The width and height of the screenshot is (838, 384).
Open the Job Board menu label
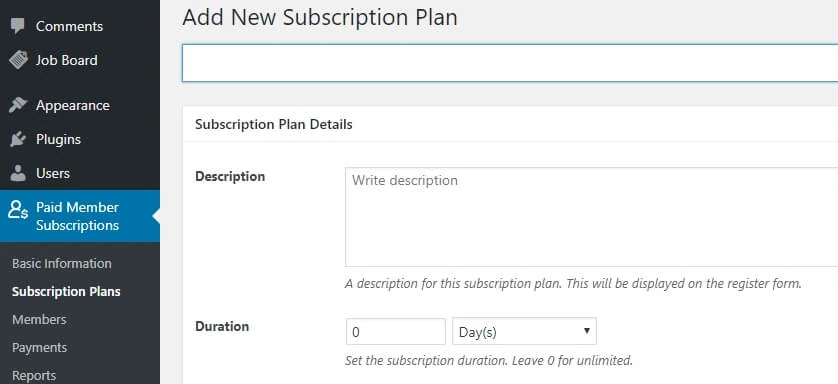click(x=67, y=60)
